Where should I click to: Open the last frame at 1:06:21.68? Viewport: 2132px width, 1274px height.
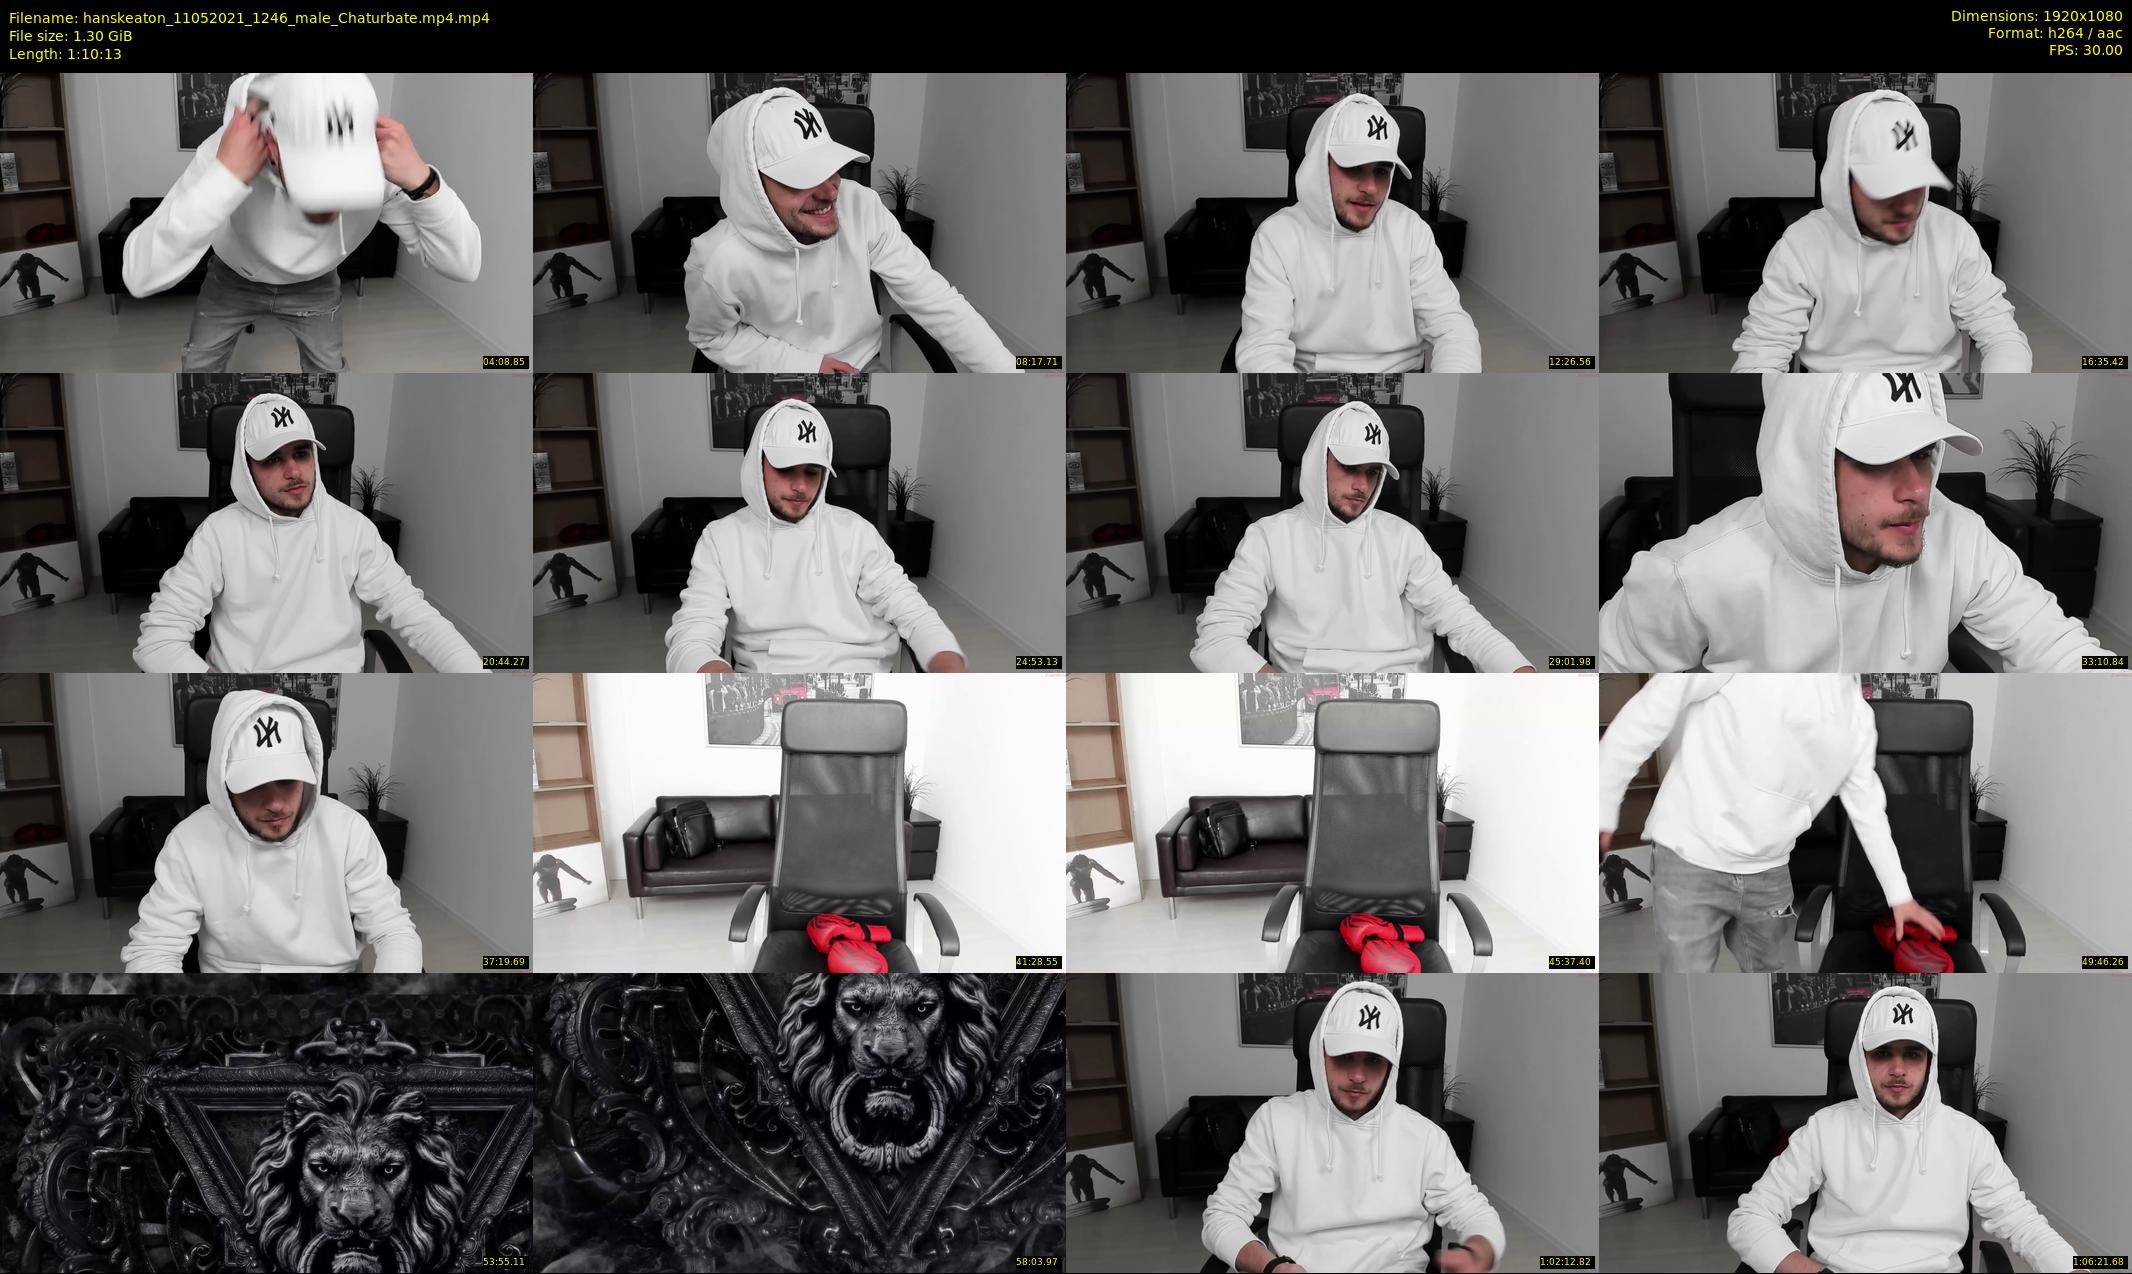click(1864, 1122)
